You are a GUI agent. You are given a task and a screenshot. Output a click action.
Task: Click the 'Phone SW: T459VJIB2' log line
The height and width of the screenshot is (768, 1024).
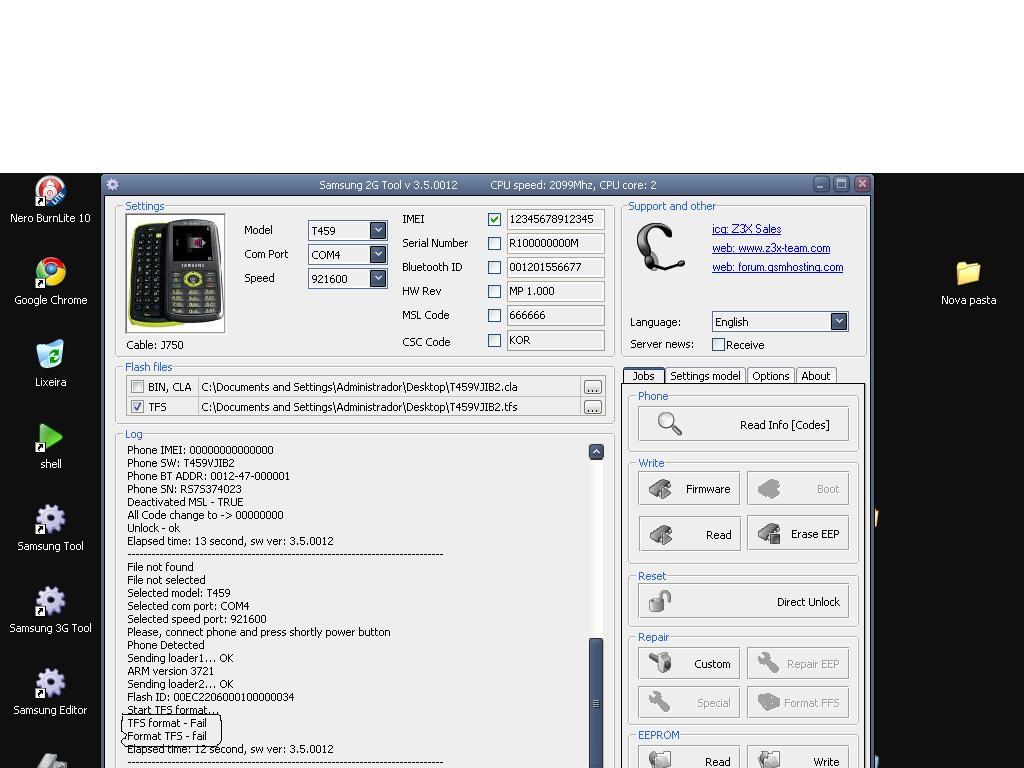[x=181, y=463]
